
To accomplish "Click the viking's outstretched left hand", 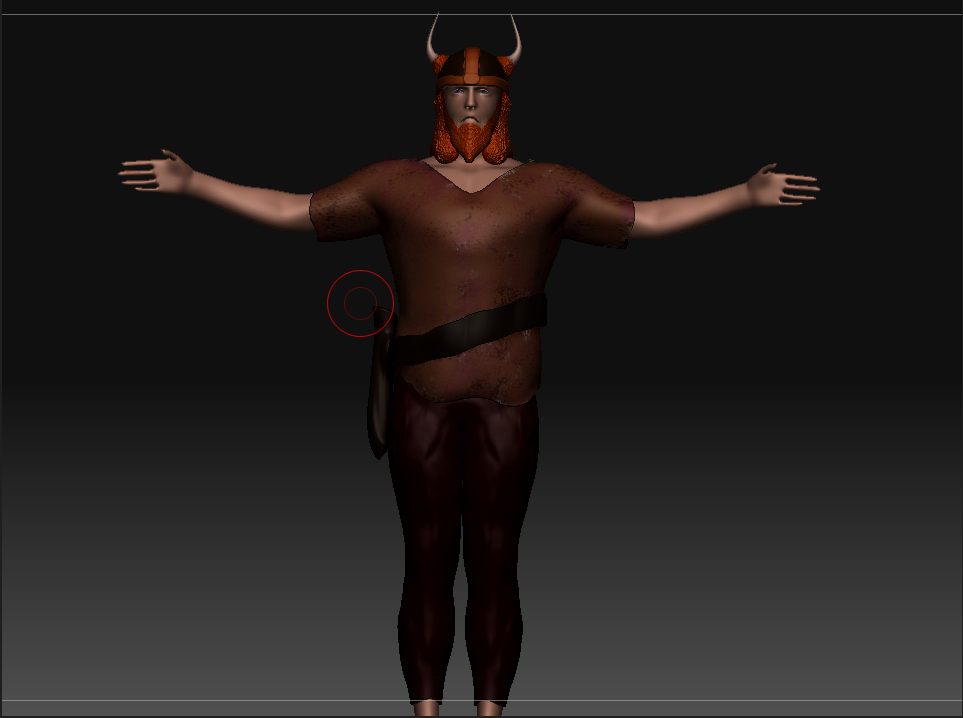I will coord(150,170).
